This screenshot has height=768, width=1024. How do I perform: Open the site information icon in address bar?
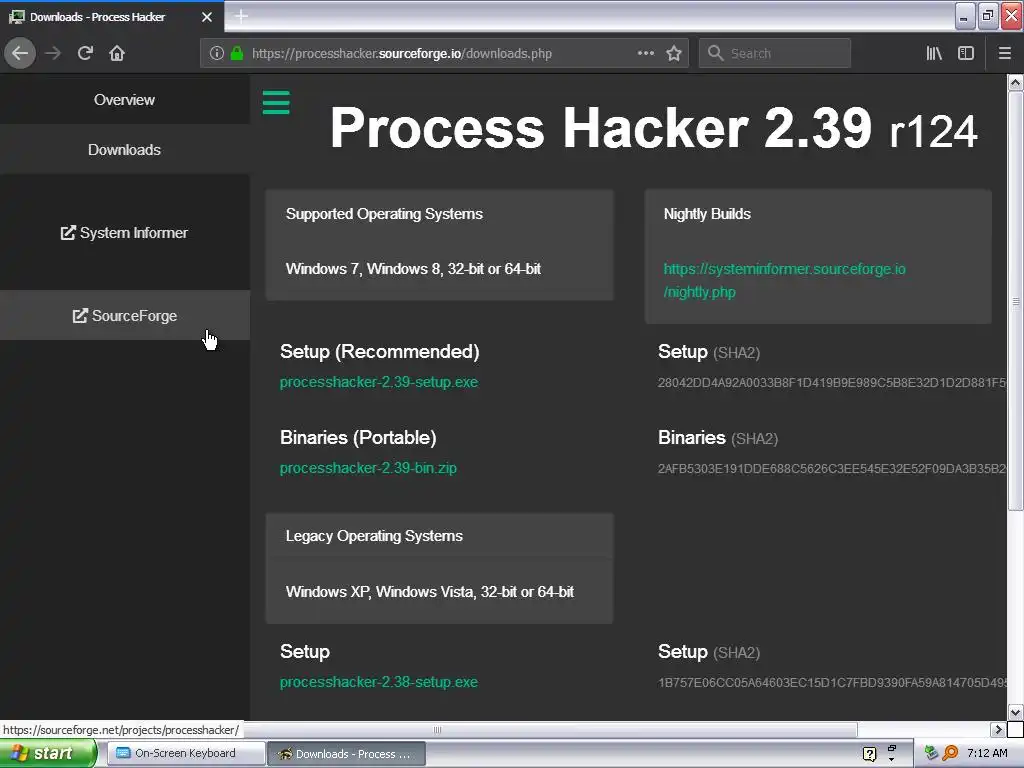(217, 53)
